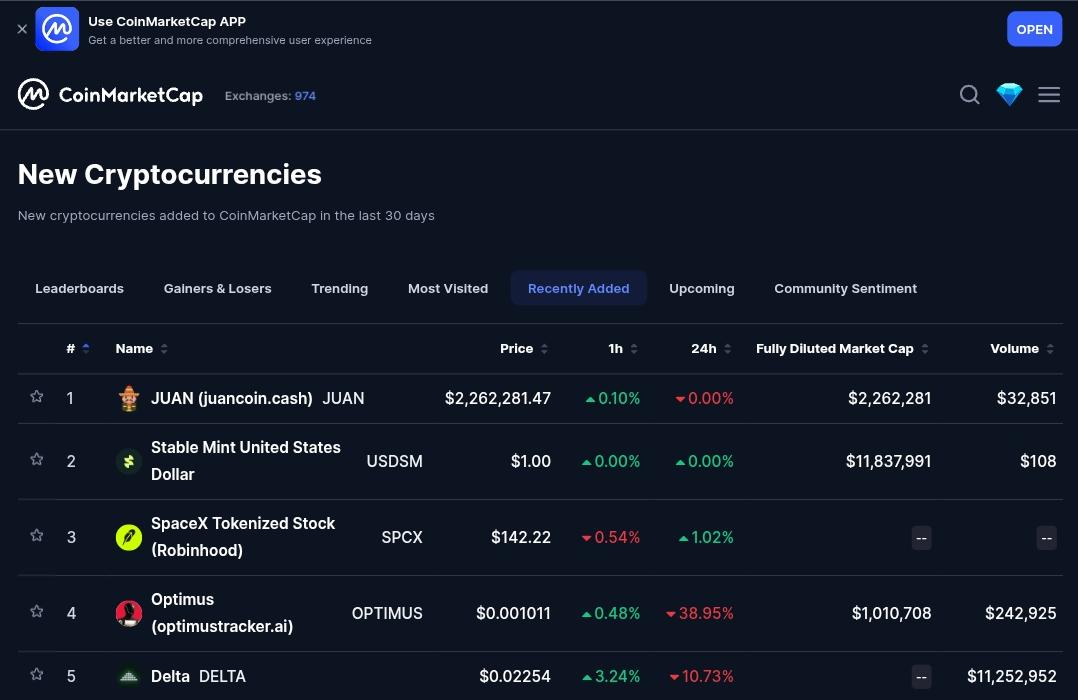Viewport: 1078px width, 700px height.
Task: Switch to the Gainers & Losers tab
Action: pos(217,288)
